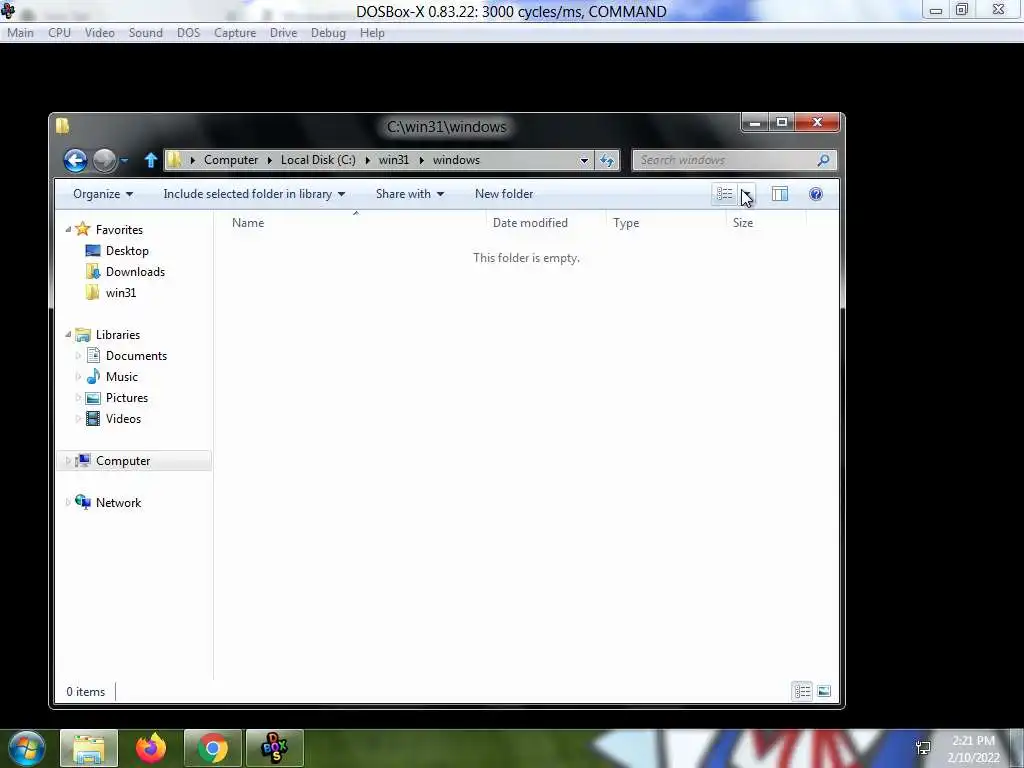1024x768 pixels.
Task: Toggle the preview pane
Action: pos(780,194)
